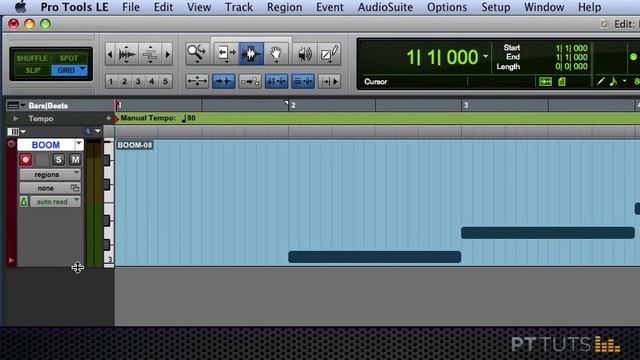Toggle Link Track and Edit Selection

[303, 81]
